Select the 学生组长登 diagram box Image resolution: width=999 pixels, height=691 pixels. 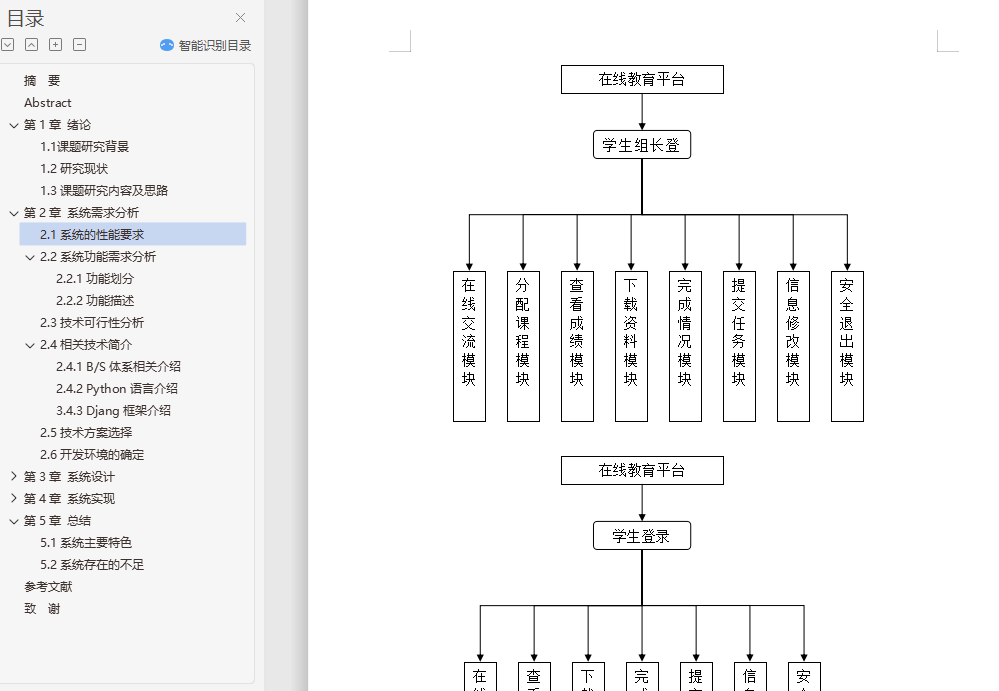tap(642, 145)
